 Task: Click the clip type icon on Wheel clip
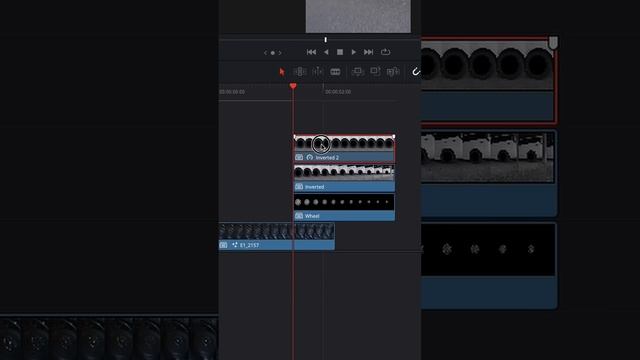click(x=299, y=216)
